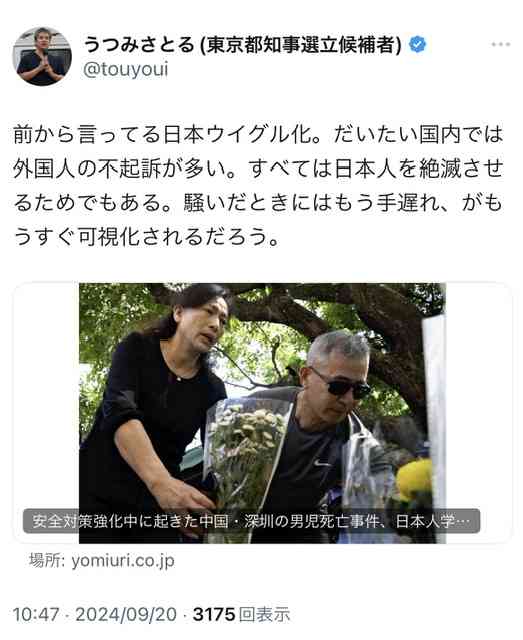Click the tweet line containing 騒いだときには
Viewport: 523px width, 640px height.
pos(258,203)
